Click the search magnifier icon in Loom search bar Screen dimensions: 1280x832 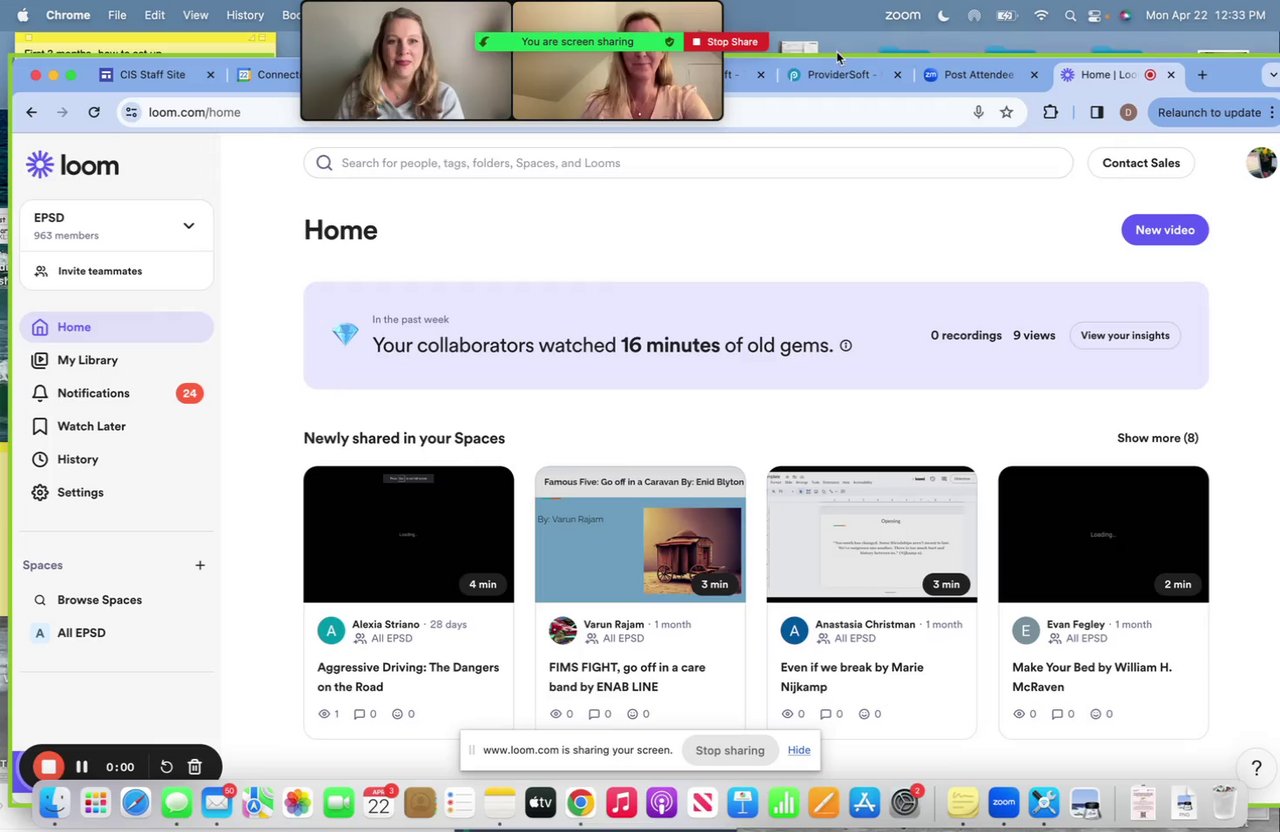click(x=324, y=163)
